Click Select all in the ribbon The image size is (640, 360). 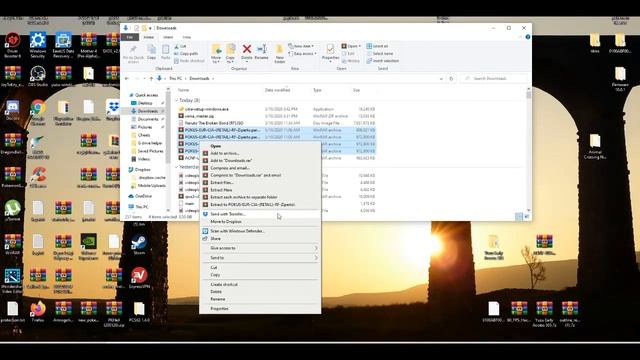(x=377, y=46)
